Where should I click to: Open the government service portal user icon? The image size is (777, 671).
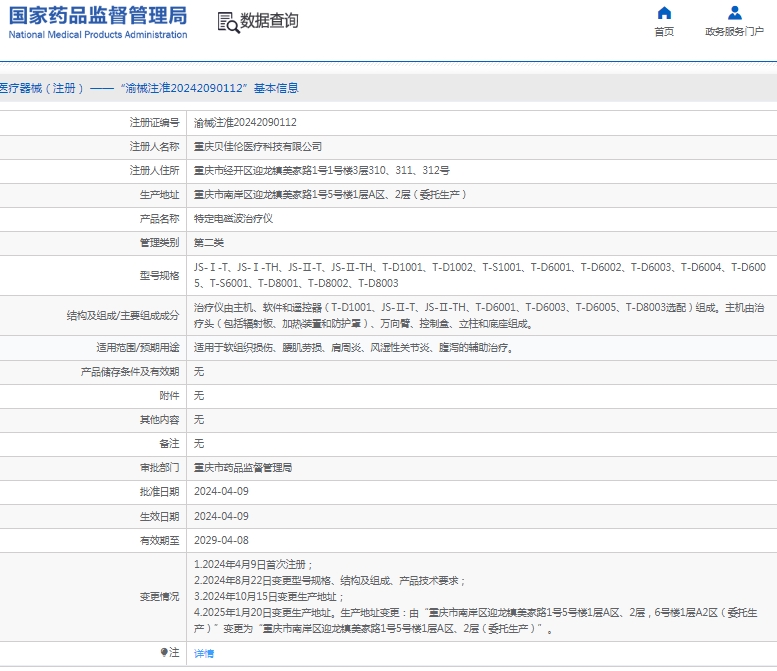pos(734,13)
